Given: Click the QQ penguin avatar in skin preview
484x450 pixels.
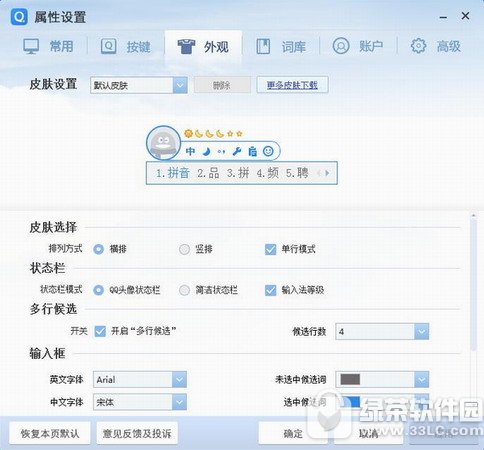Looking at the screenshot, I should point(163,143).
